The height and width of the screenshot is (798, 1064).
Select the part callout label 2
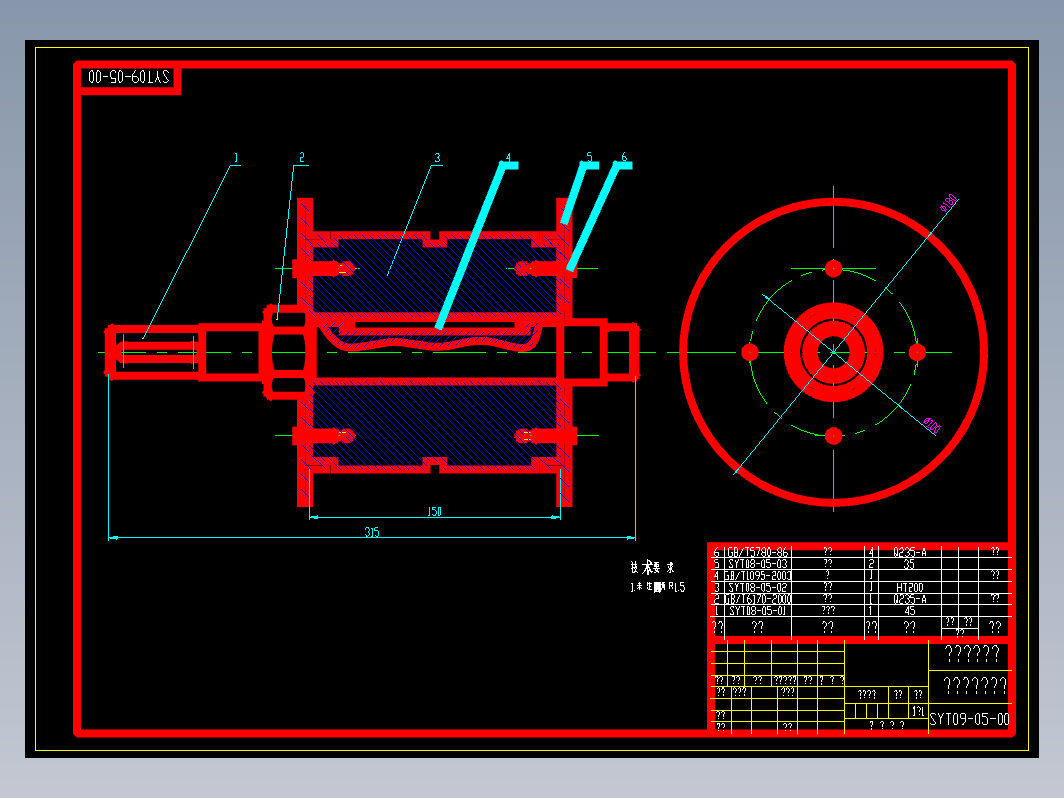tap(300, 158)
